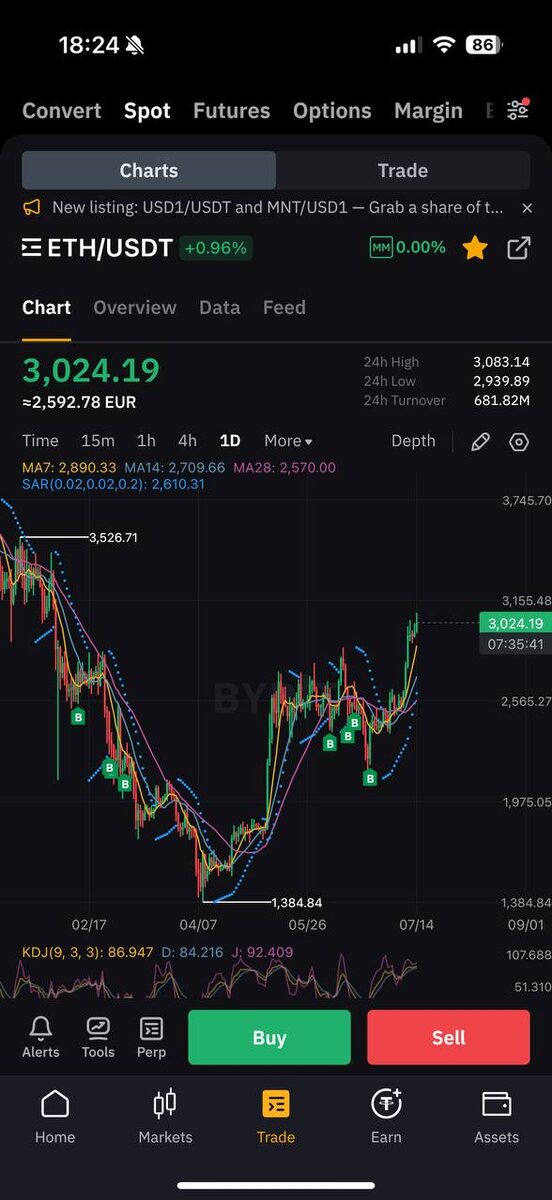
Task: Tap the ETH/USDT pair switcher icon
Action: pos(32,248)
